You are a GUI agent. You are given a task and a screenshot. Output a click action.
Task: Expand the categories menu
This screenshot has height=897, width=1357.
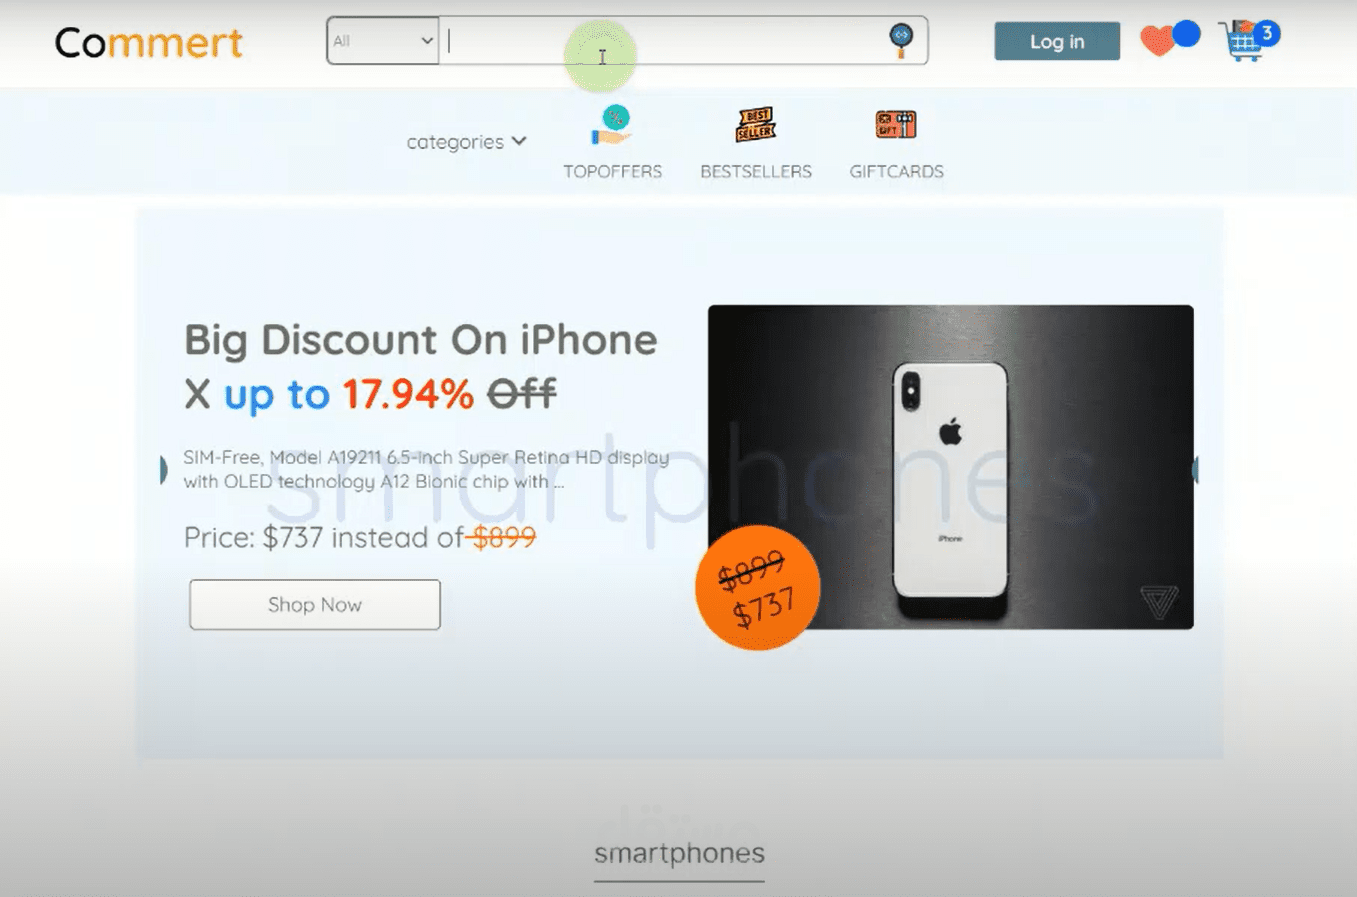466,142
